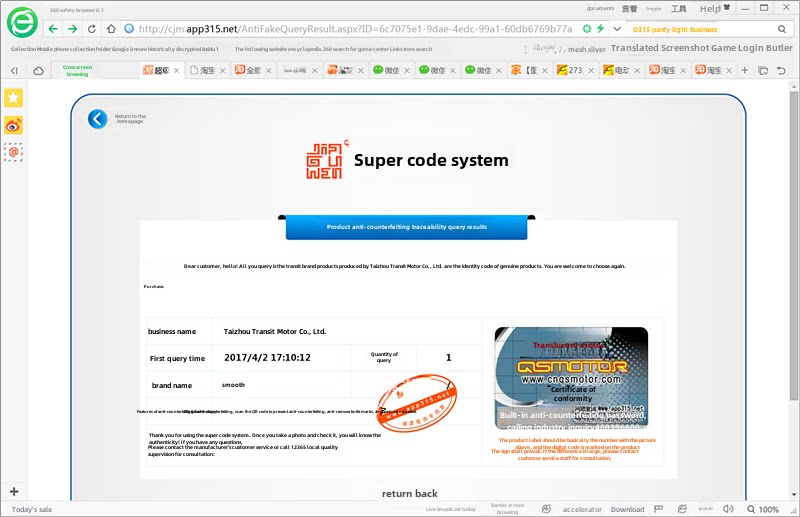
Task: Click 'Cross screen browsing' in tab bar
Action: tap(78, 70)
